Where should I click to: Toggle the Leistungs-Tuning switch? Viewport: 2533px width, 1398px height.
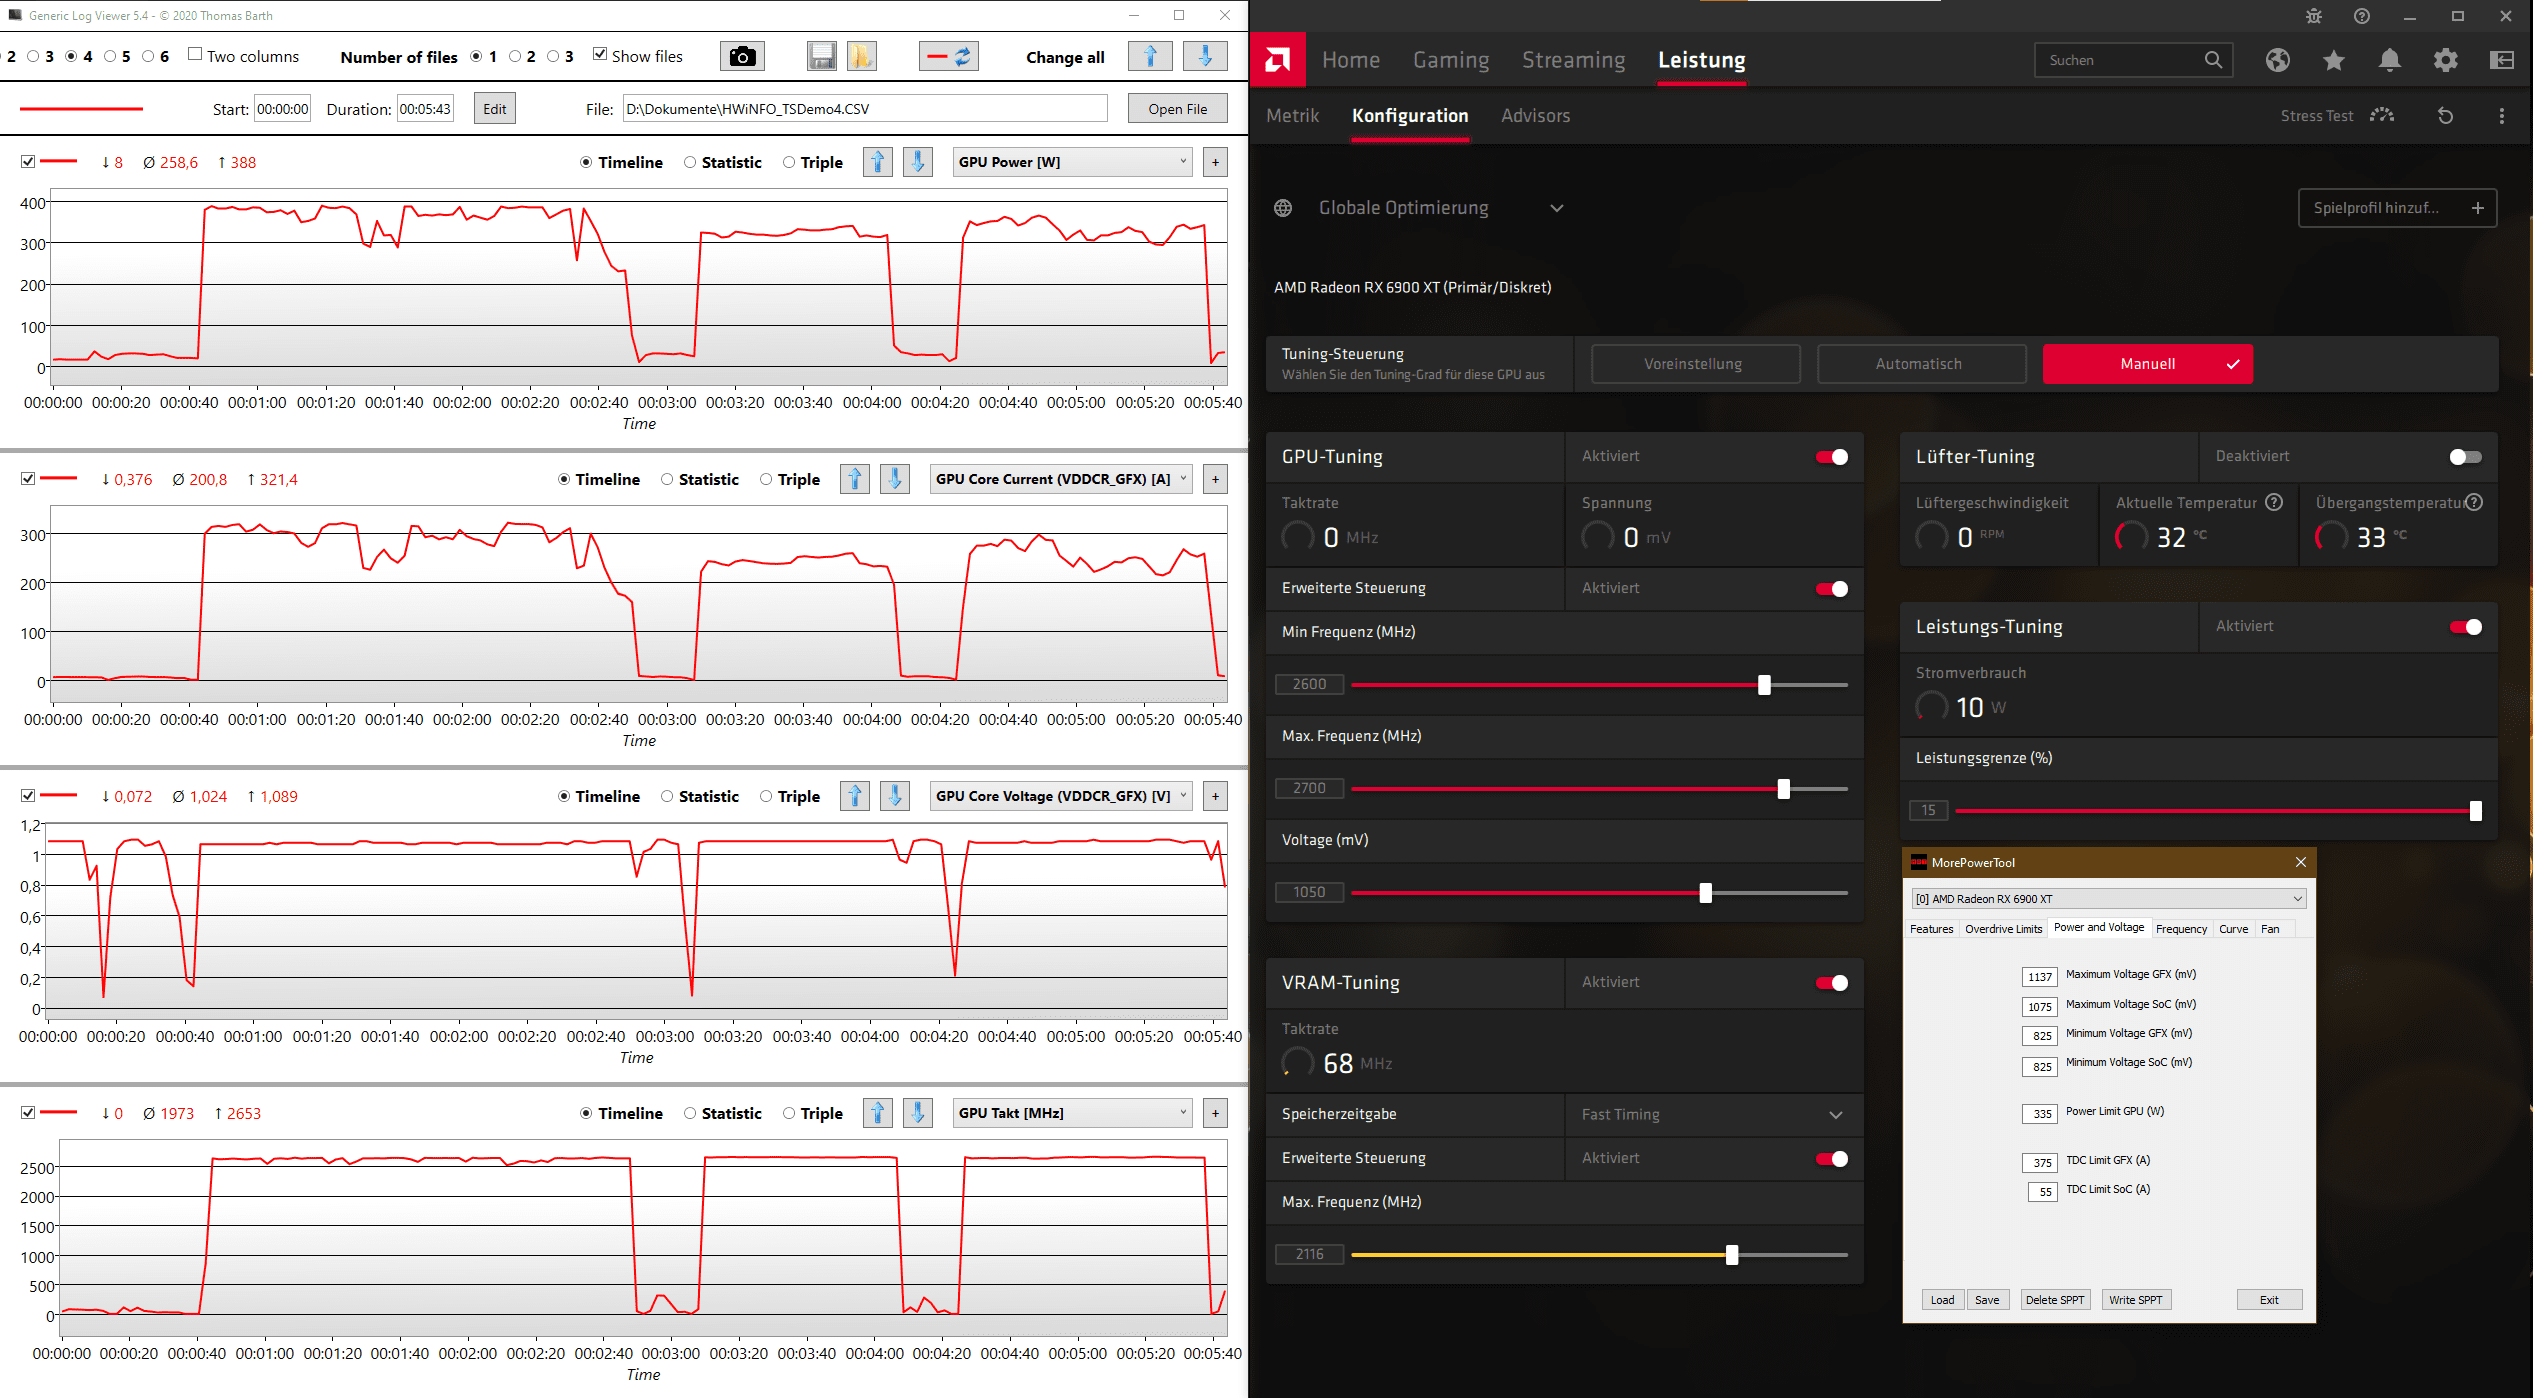click(2466, 627)
